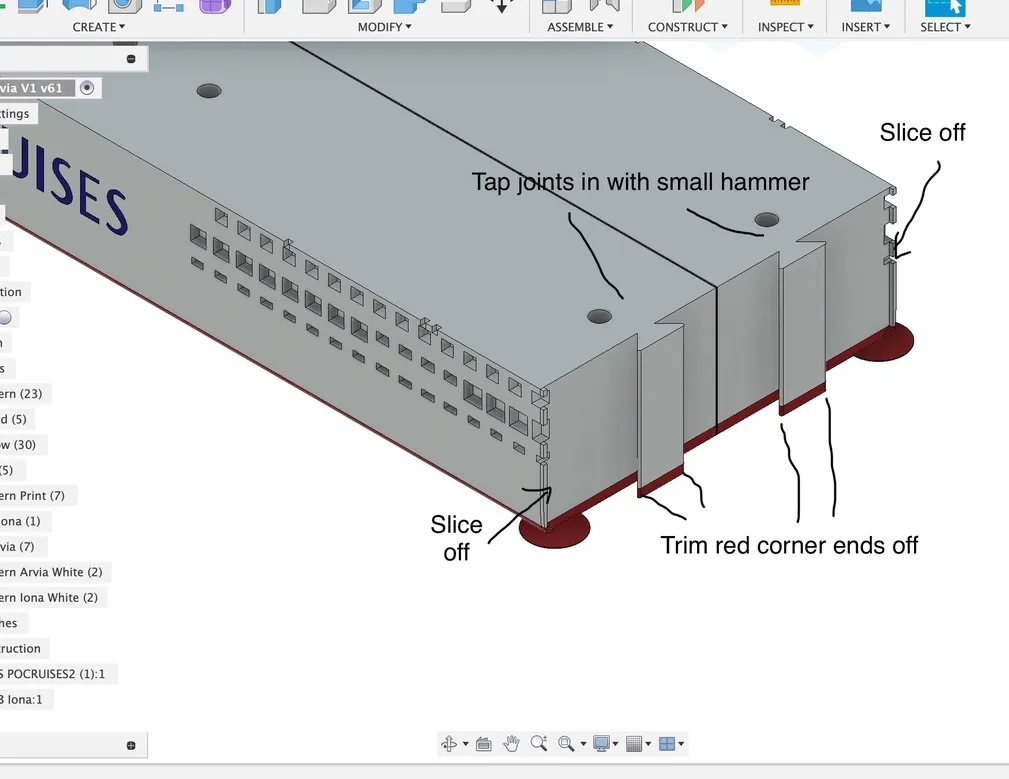Open the ASSEMBLE menu
Screen dimensions: 1009x779
click(580, 27)
